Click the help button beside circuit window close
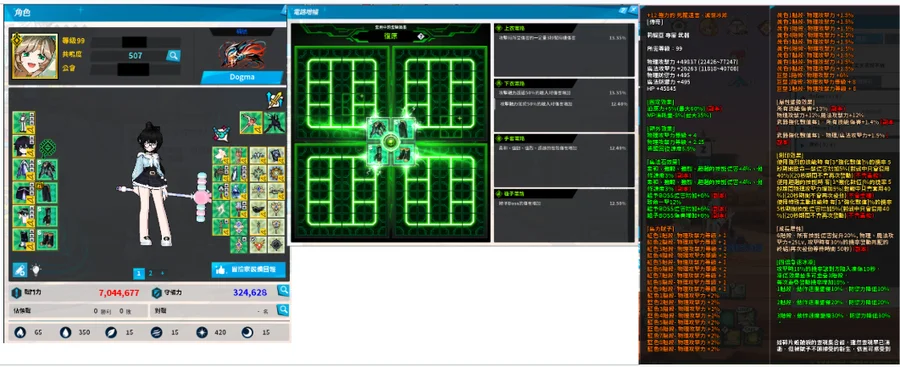Image resolution: width=900 pixels, height=367 pixels. (623, 10)
